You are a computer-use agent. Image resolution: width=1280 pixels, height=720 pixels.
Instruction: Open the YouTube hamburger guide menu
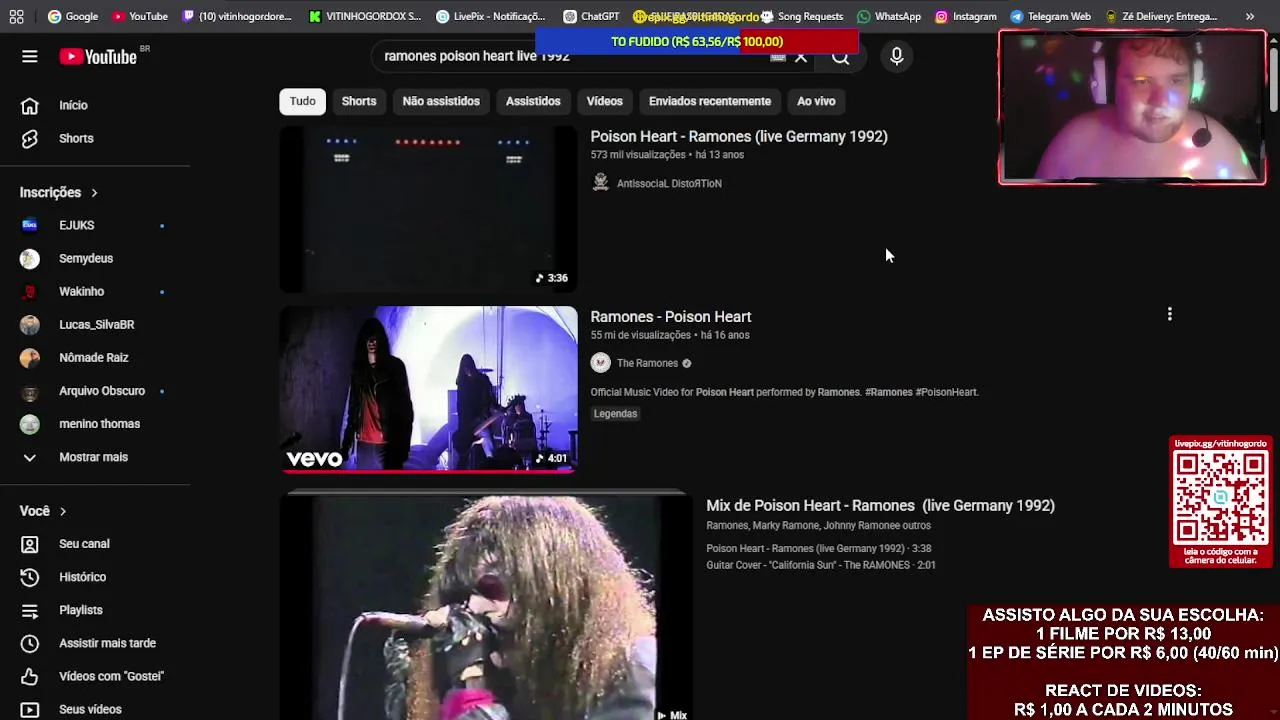coord(30,57)
